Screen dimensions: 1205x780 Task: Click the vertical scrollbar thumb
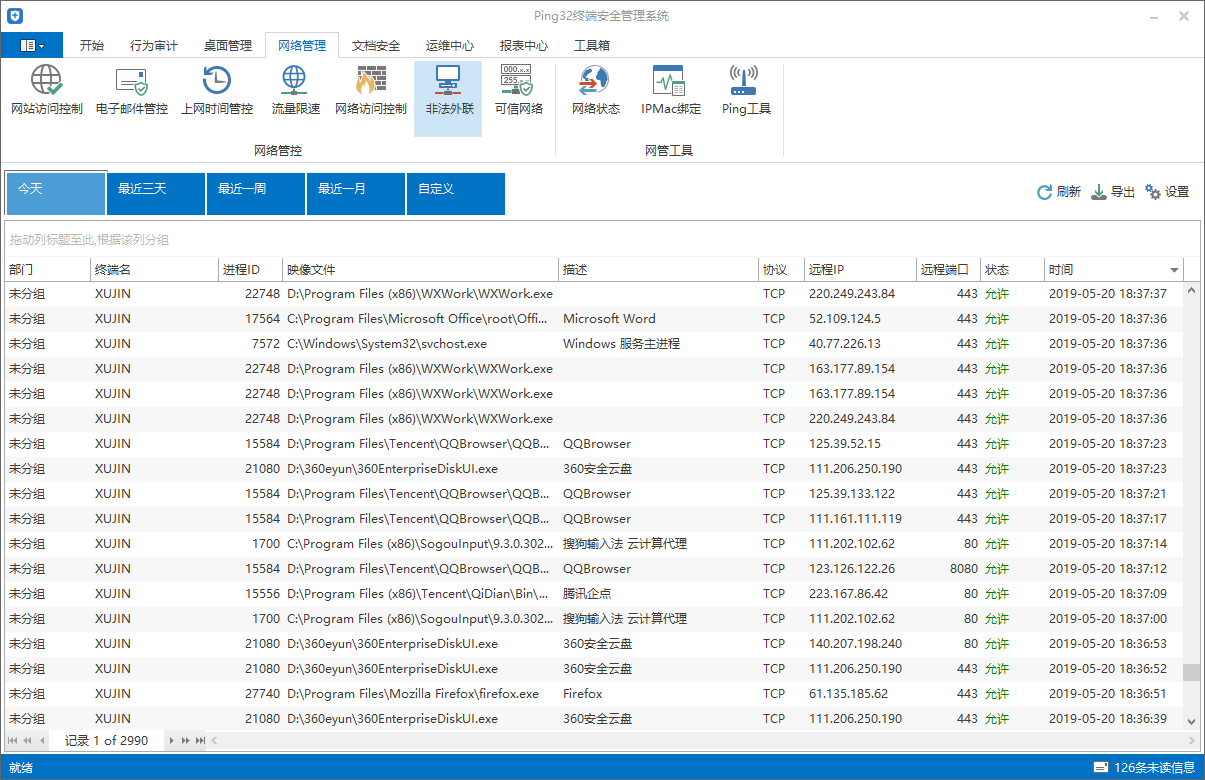(1191, 672)
